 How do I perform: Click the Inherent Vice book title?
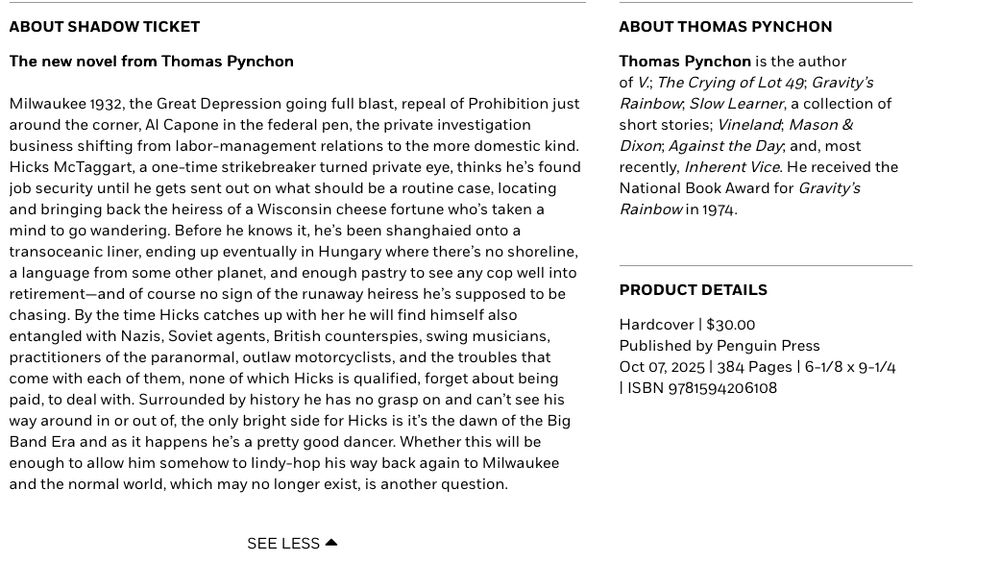[x=732, y=167]
